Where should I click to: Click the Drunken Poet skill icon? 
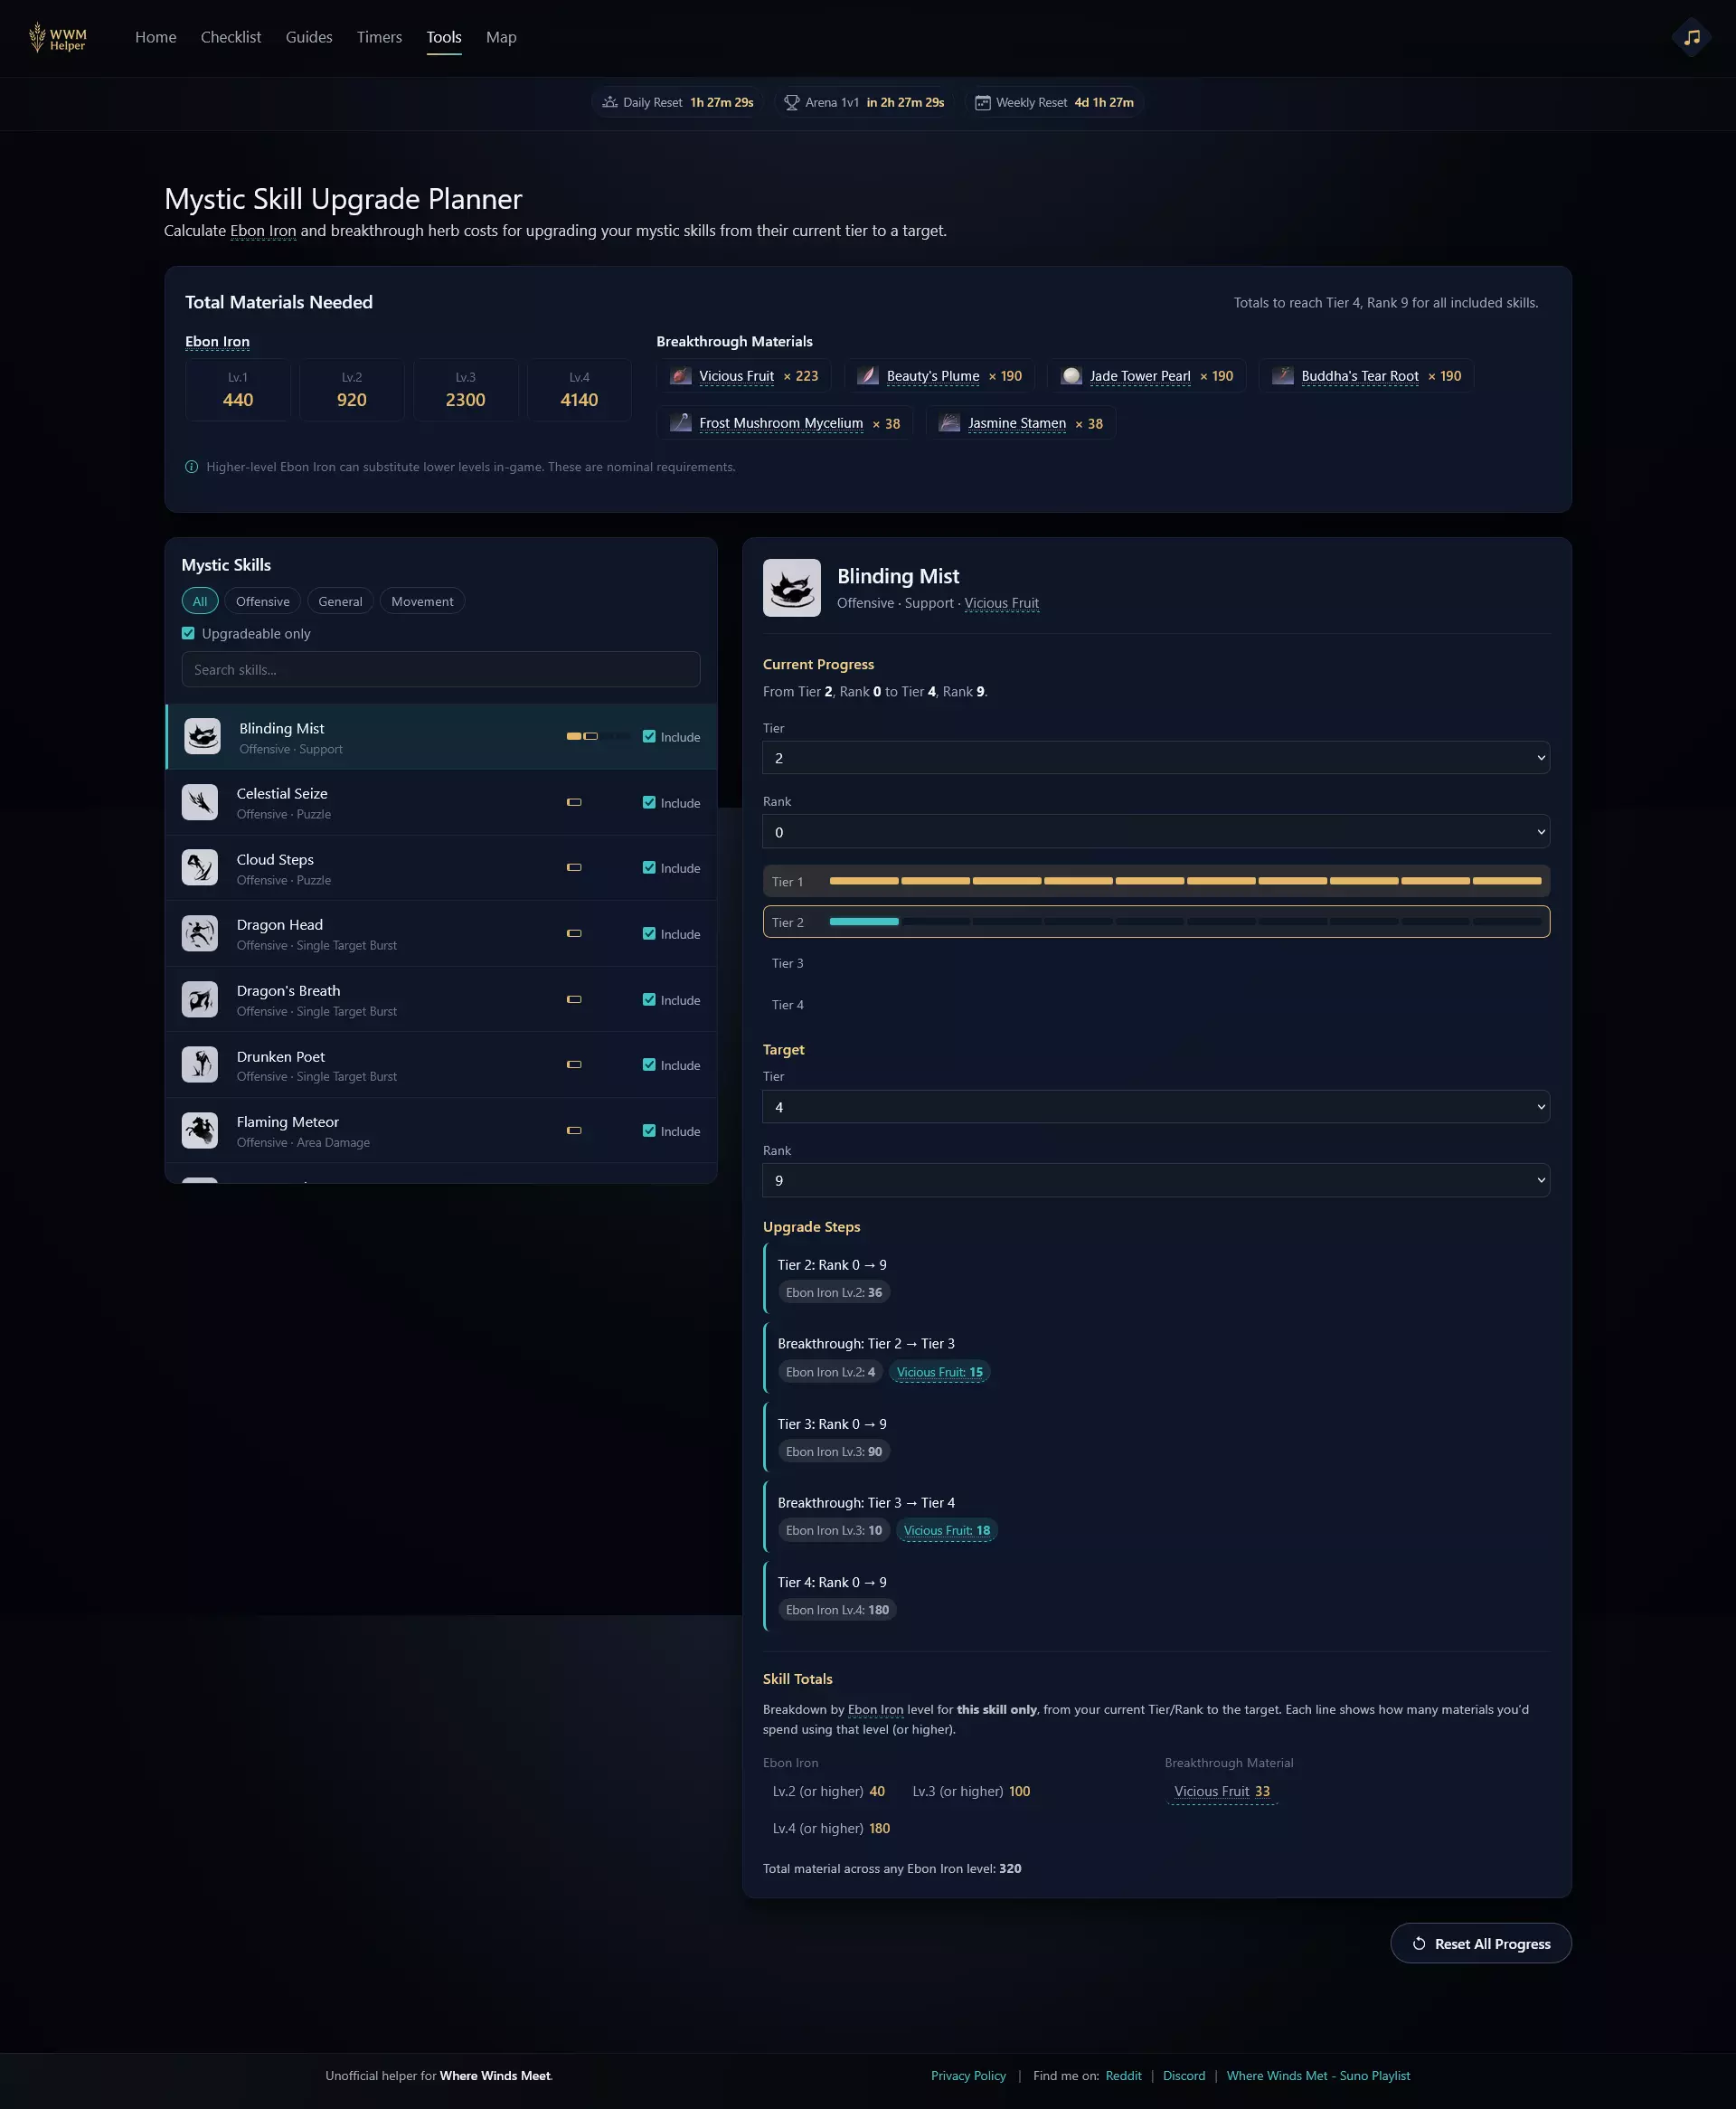200,1064
